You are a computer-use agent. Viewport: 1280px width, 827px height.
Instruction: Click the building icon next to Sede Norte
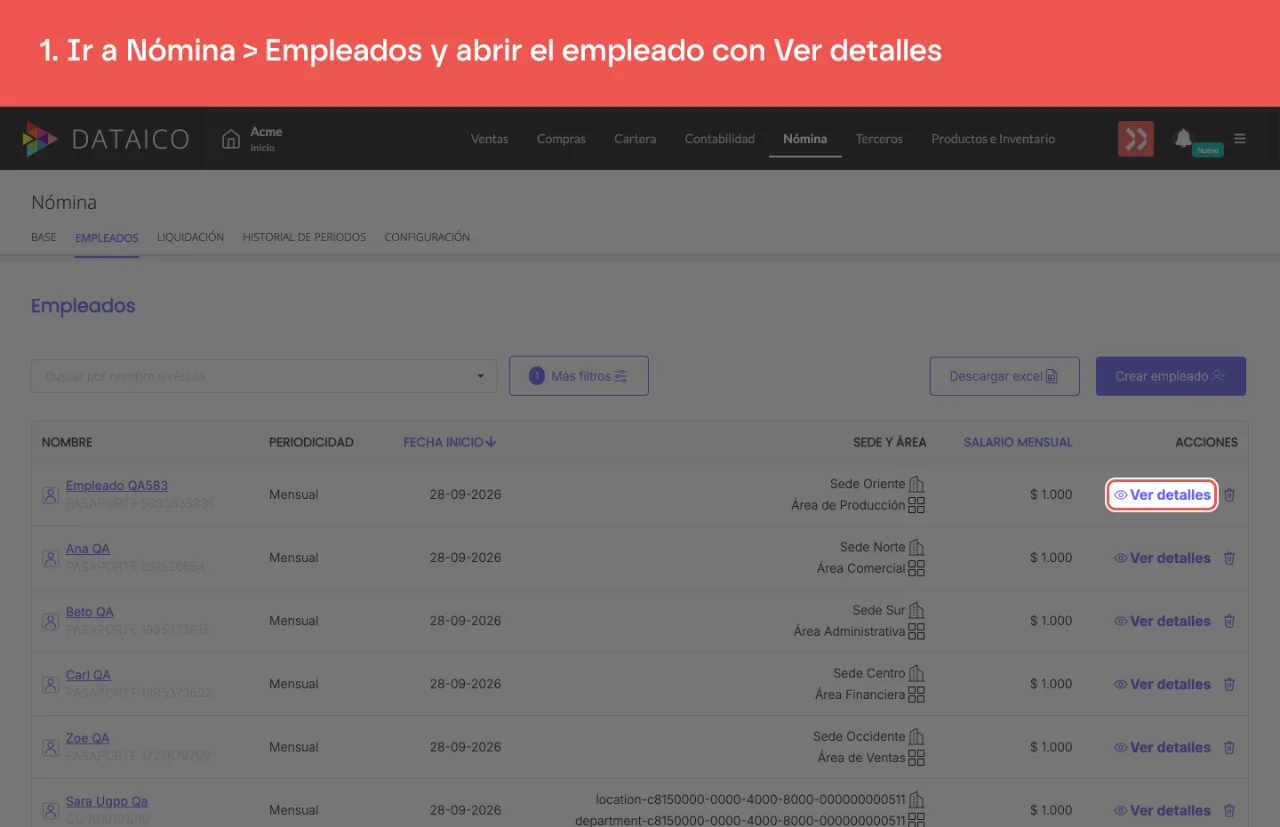coord(916,547)
